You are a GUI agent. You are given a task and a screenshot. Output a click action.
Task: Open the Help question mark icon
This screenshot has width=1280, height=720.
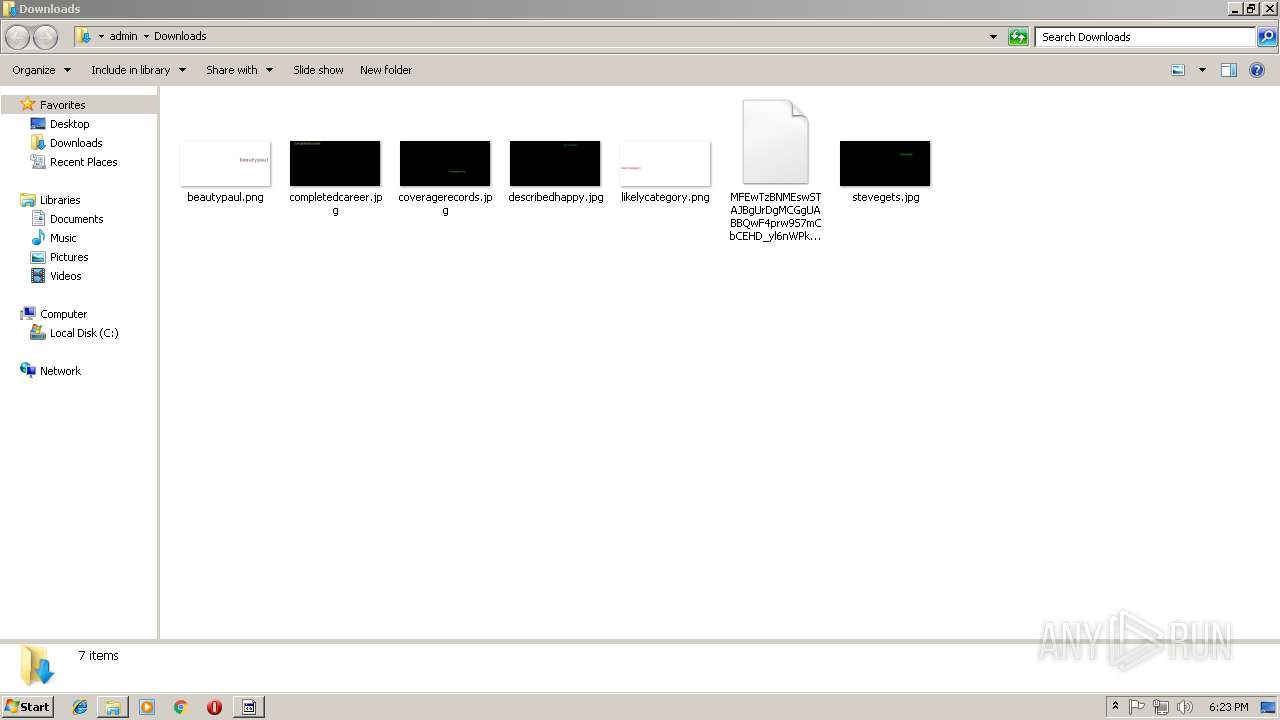pyautogui.click(x=1257, y=70)
